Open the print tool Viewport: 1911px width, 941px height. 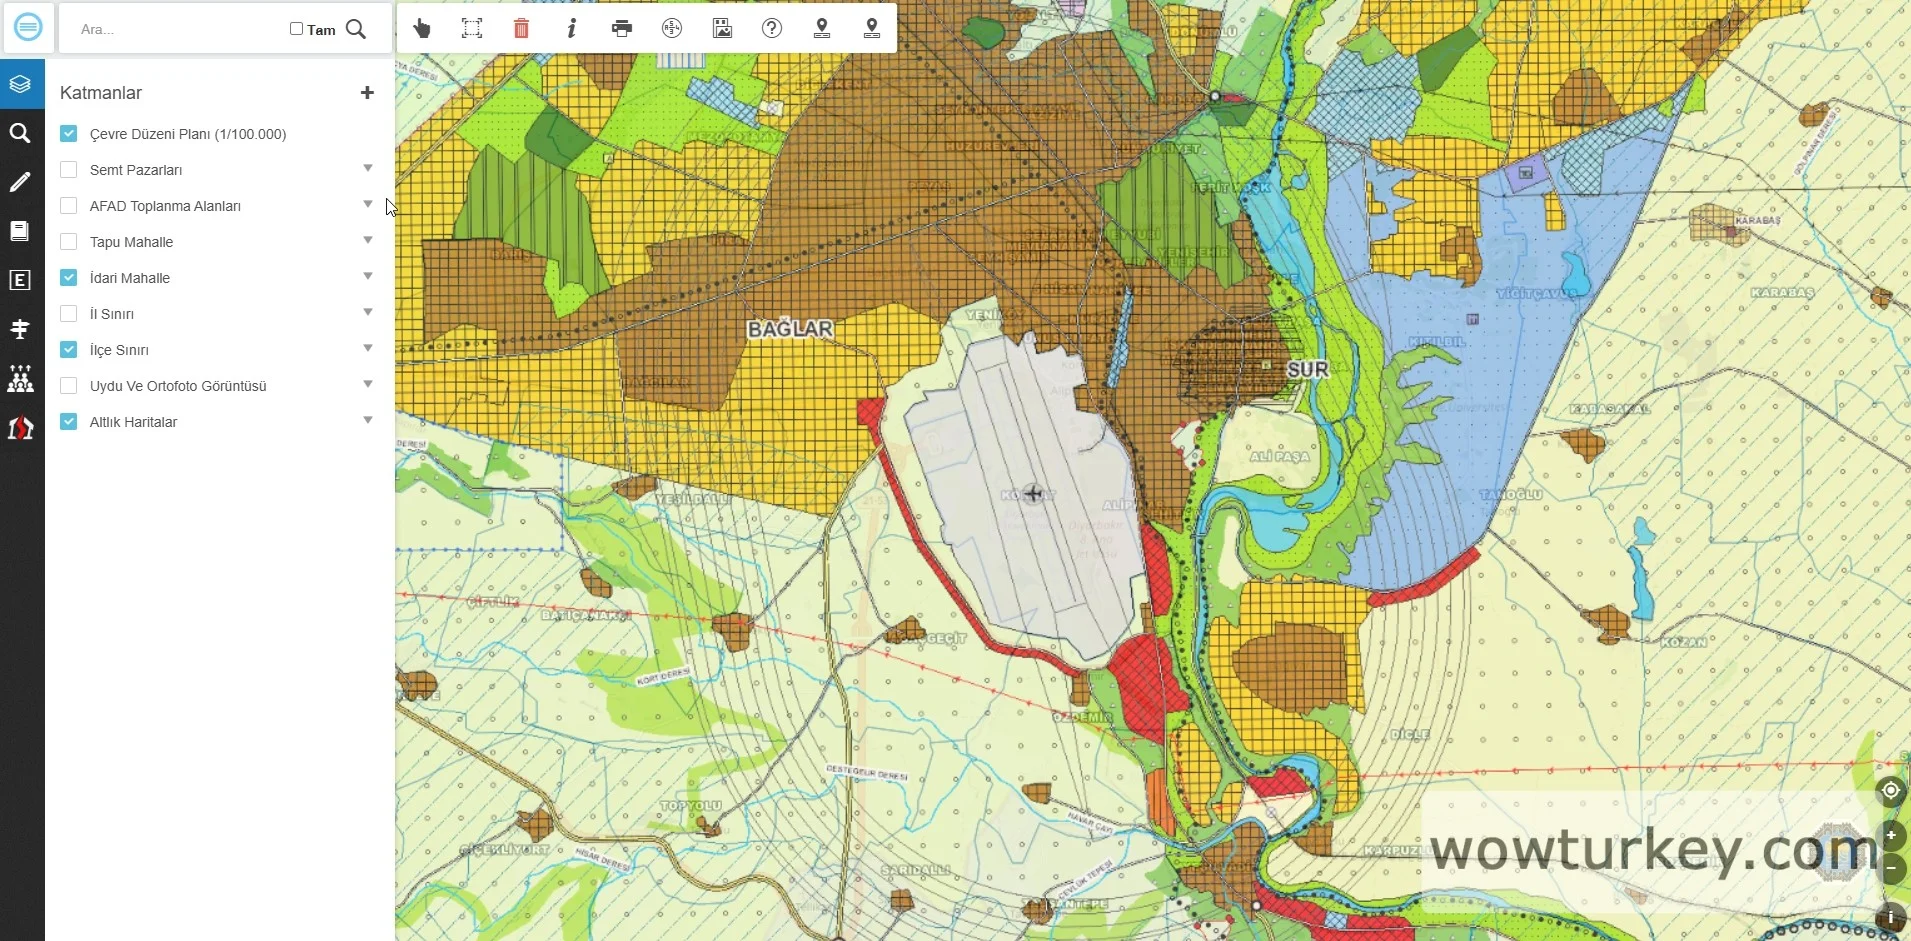622,29
